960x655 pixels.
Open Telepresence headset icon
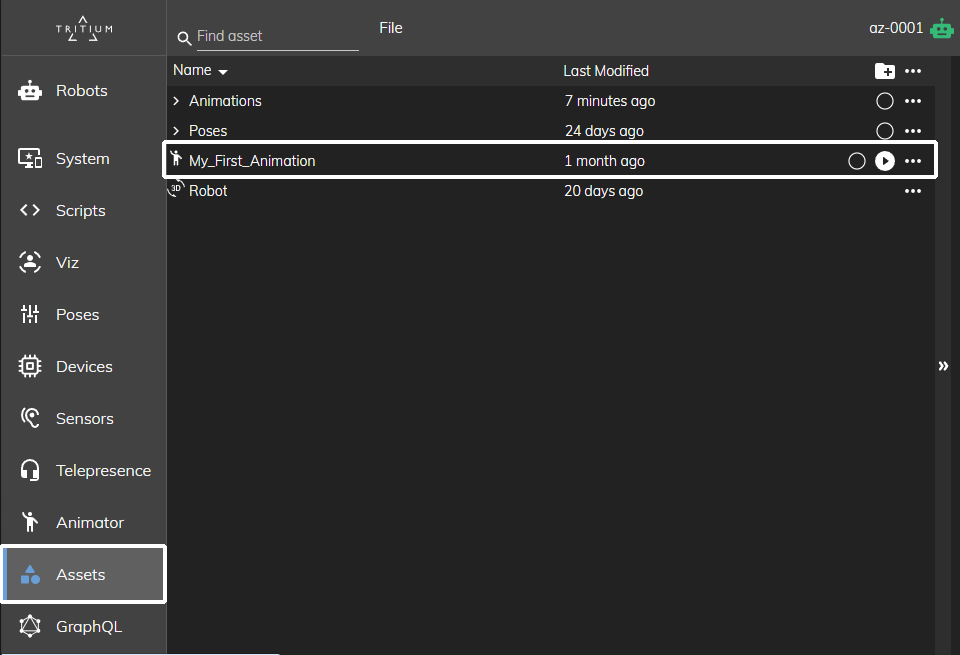[x=30, y=471]
